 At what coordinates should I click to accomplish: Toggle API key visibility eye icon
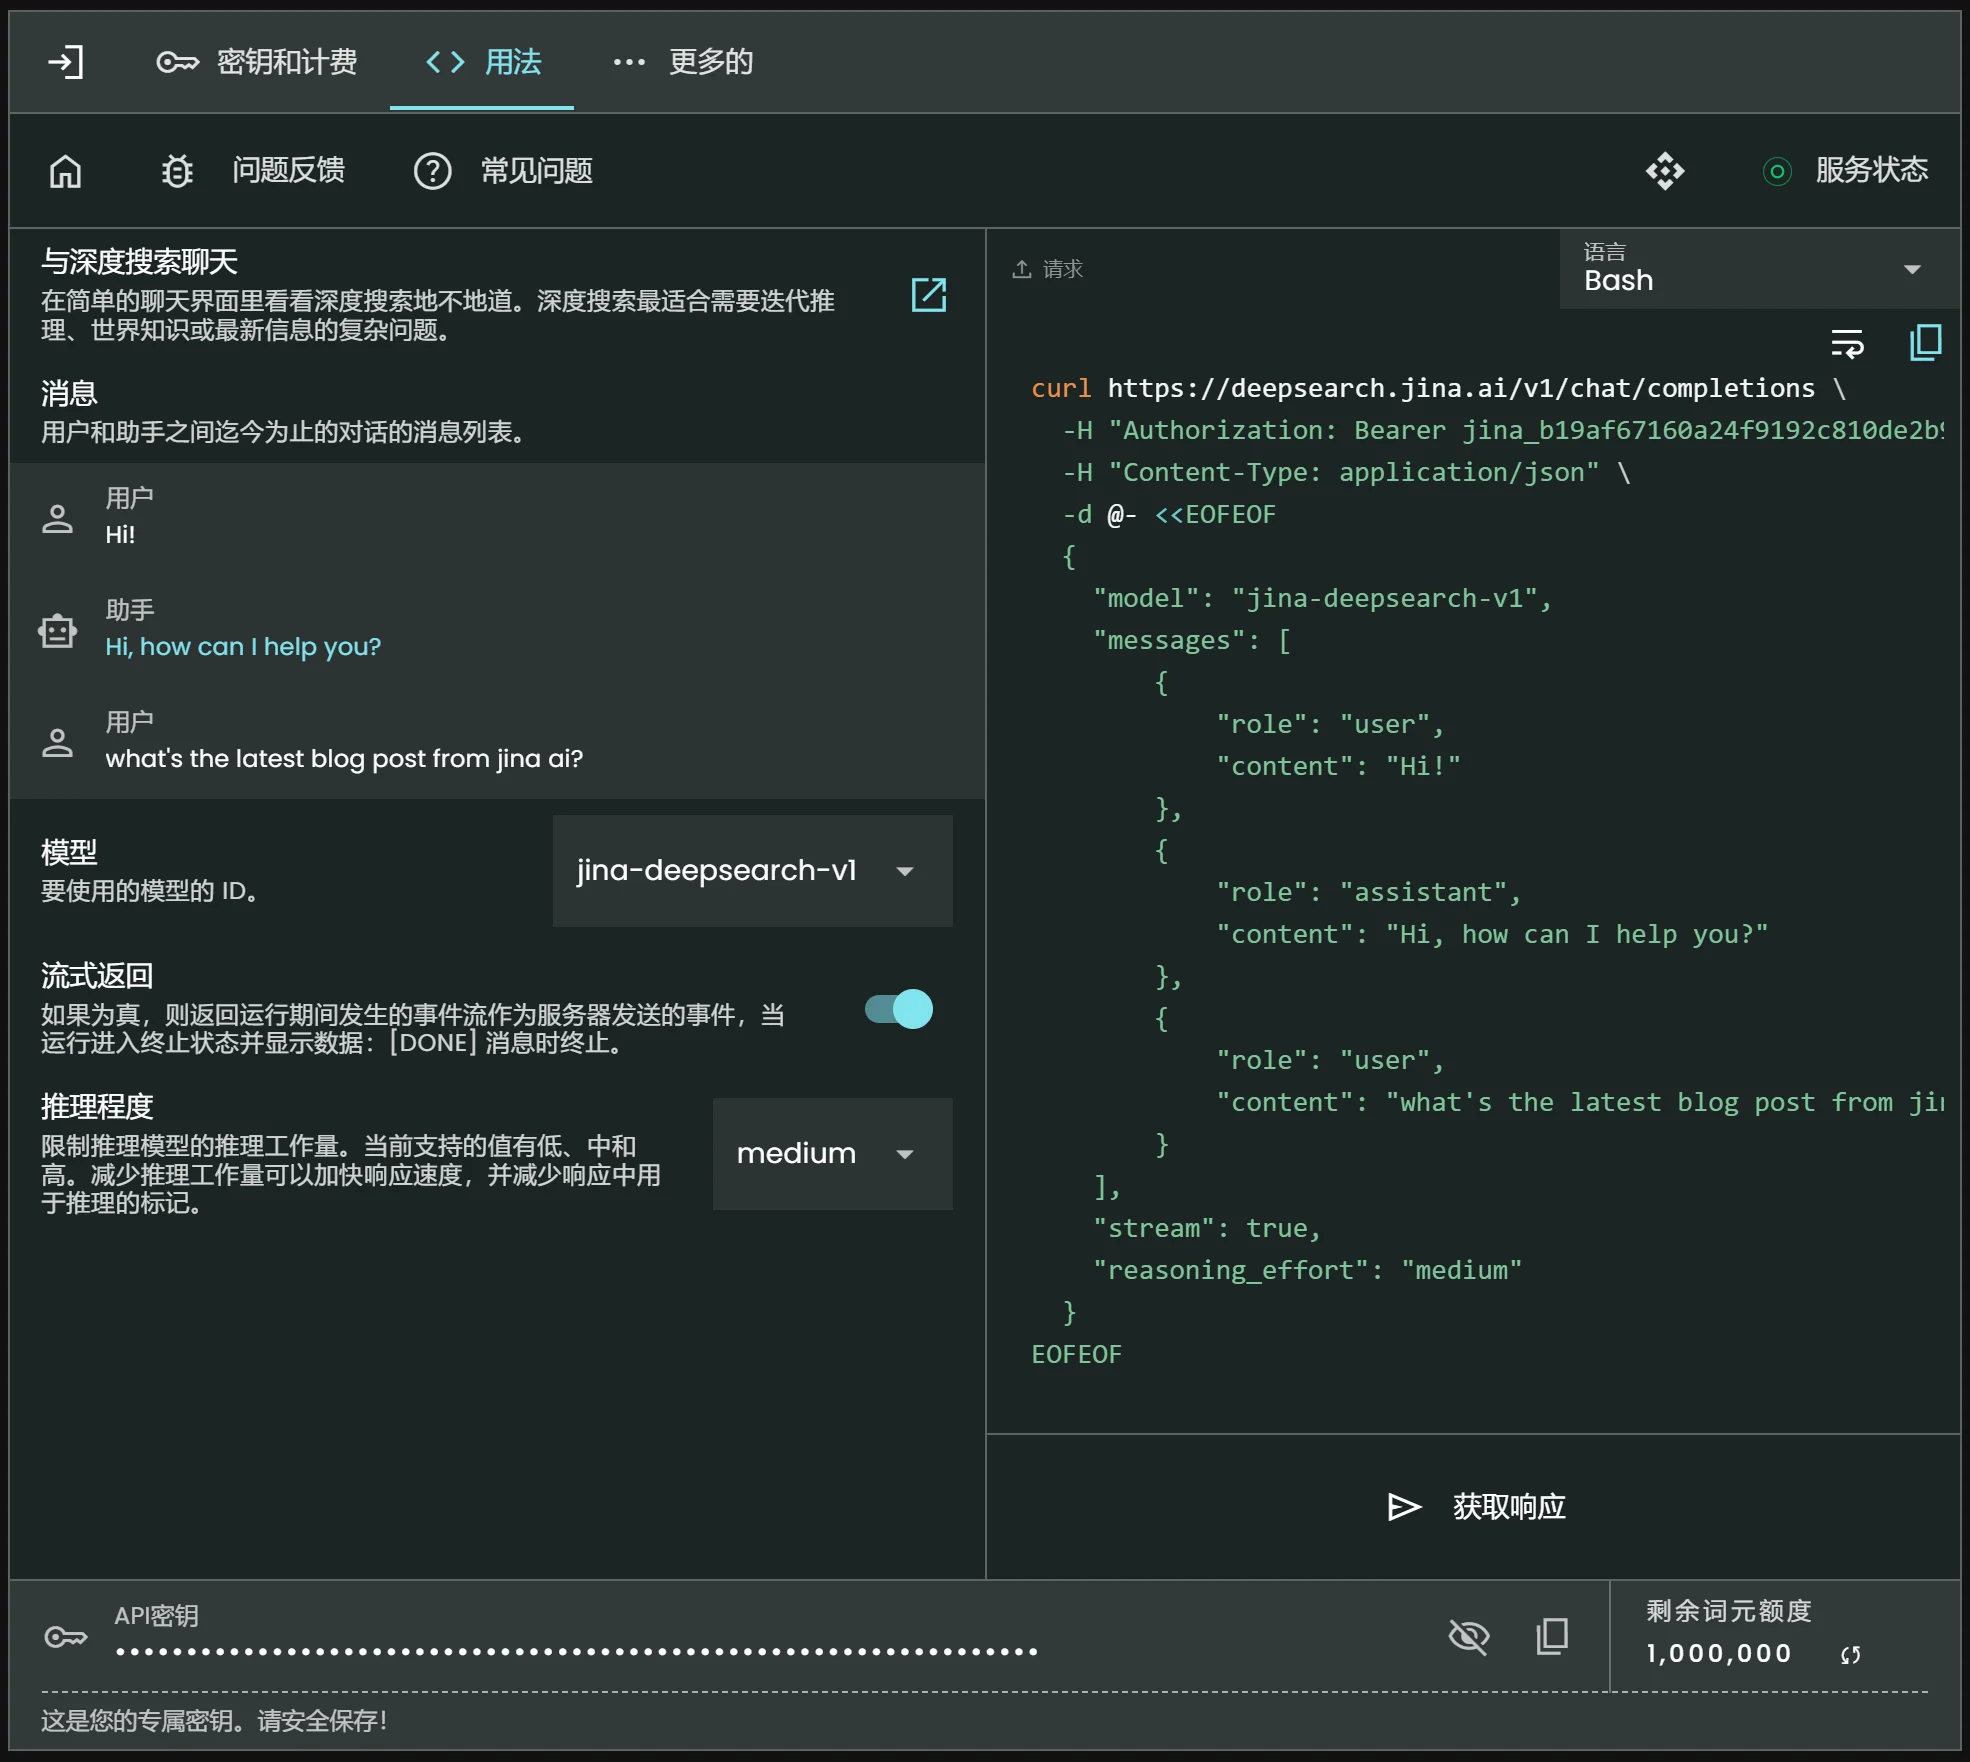[x=1469, y=1636]
